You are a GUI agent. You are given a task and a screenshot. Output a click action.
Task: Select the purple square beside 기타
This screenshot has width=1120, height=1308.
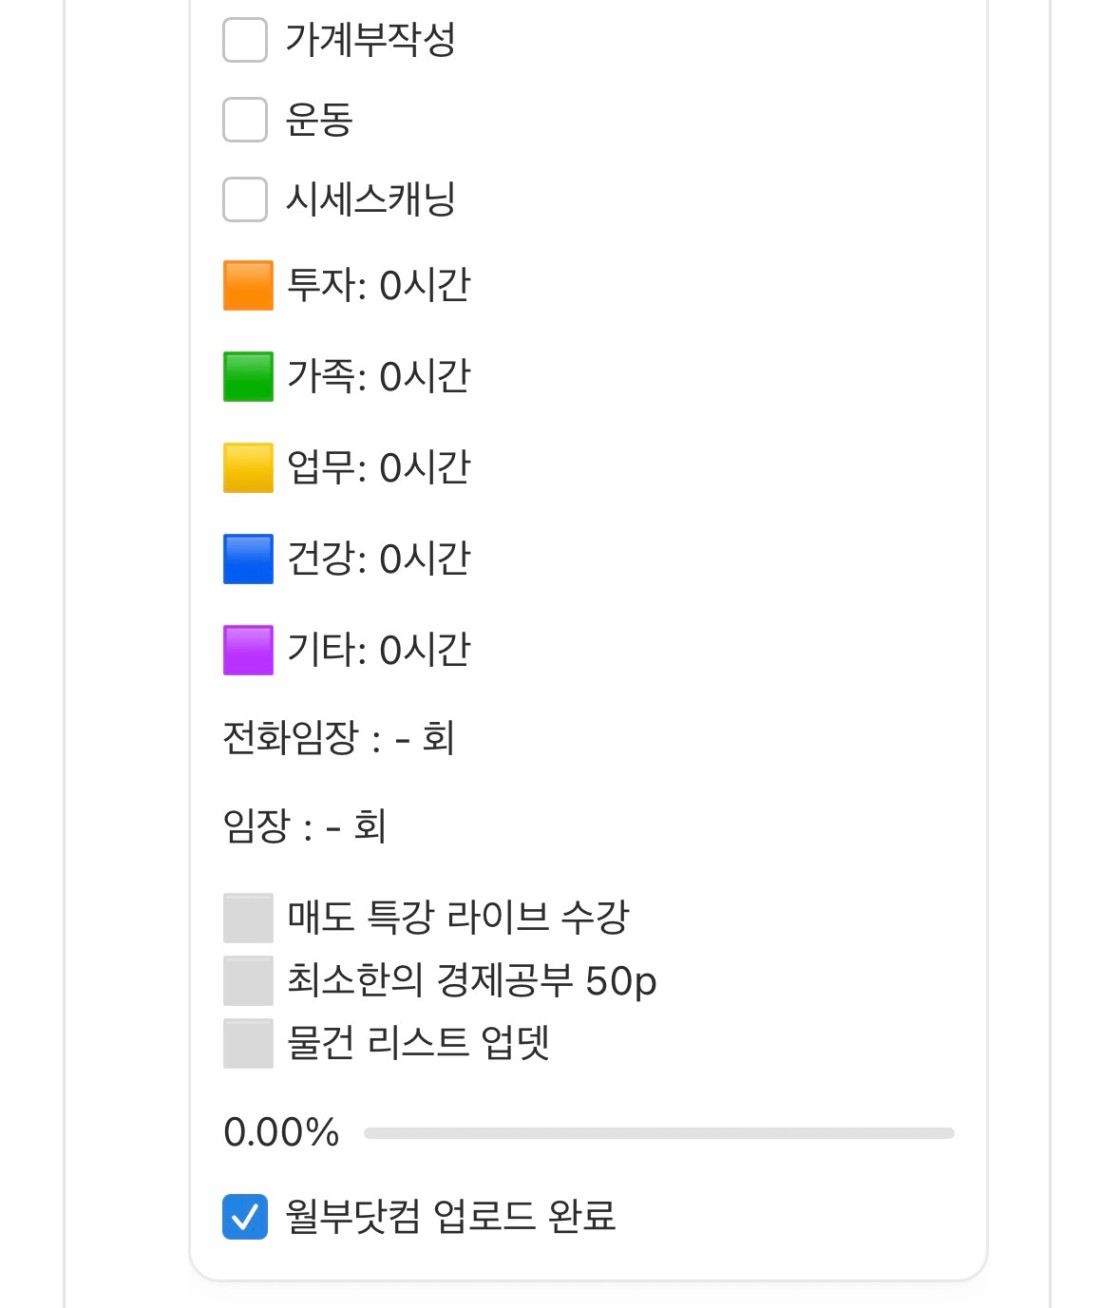point(248,650)
